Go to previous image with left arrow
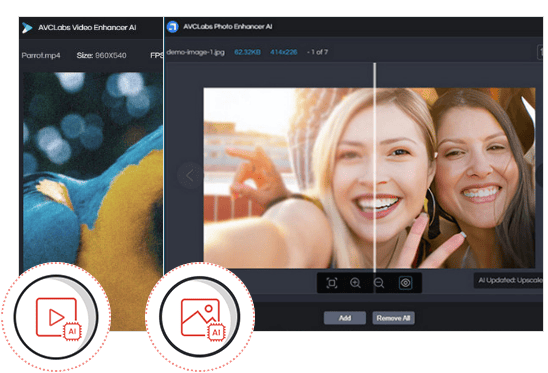The image size is (548, 373). pos(190,175)
